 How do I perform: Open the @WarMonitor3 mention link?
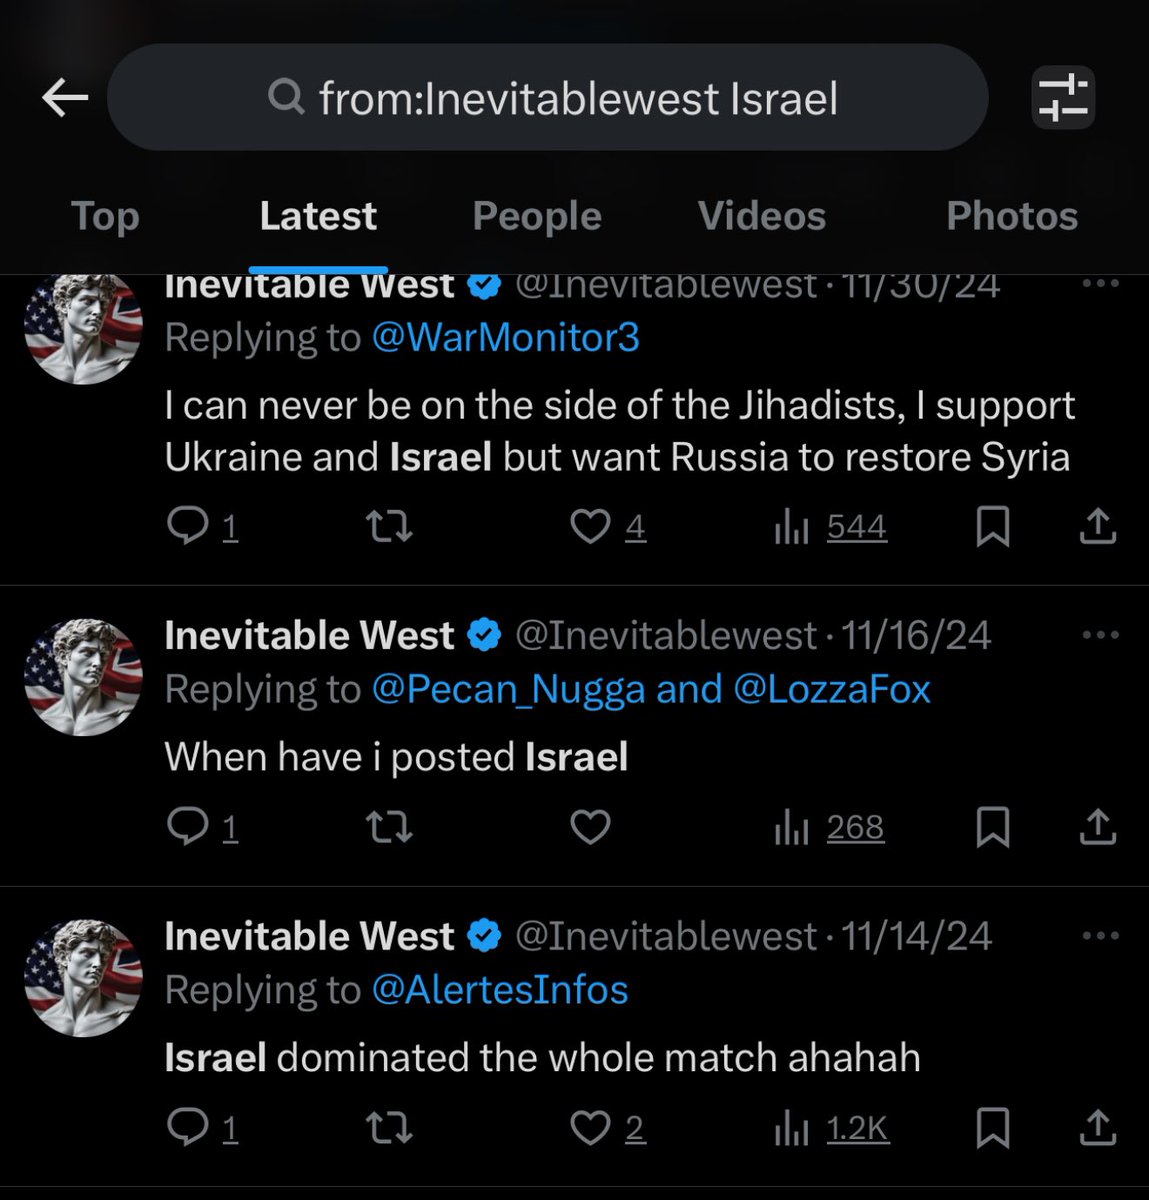(x=505, y=338)
